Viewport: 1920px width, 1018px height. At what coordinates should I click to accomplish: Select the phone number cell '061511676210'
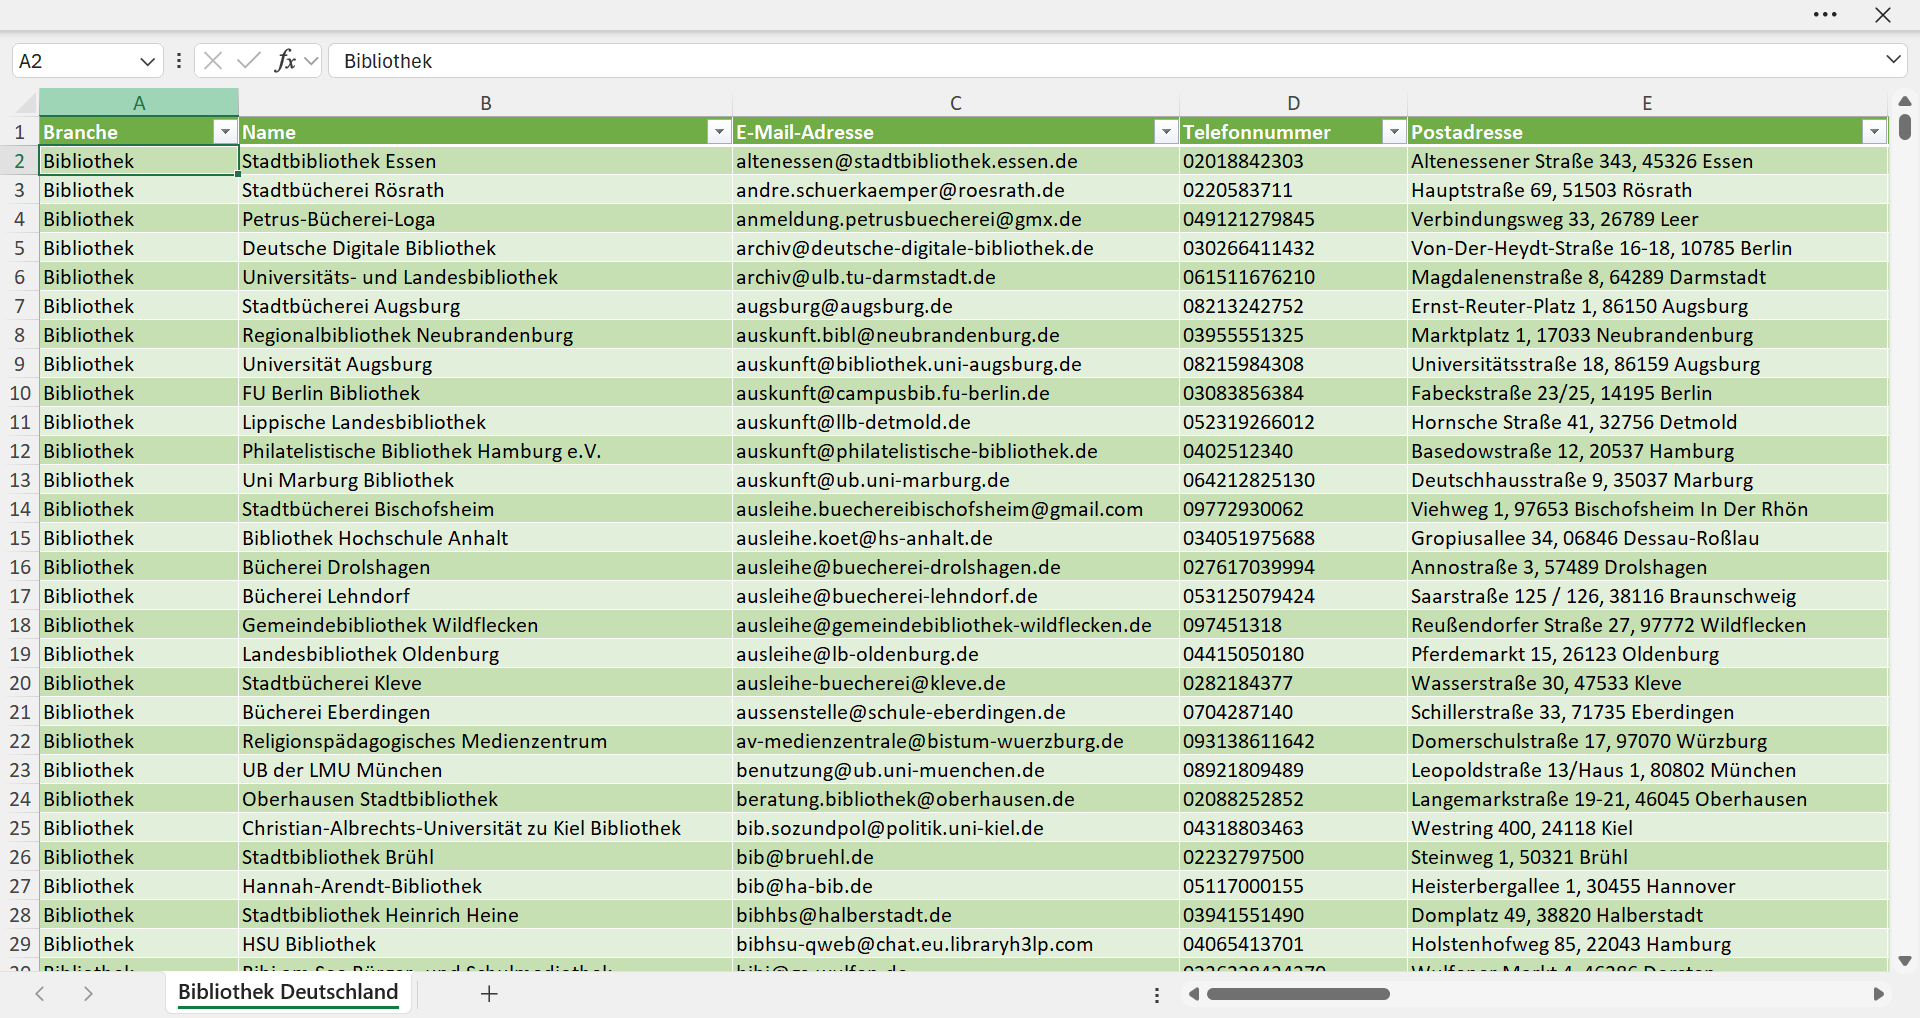[x=1294, y=277]
